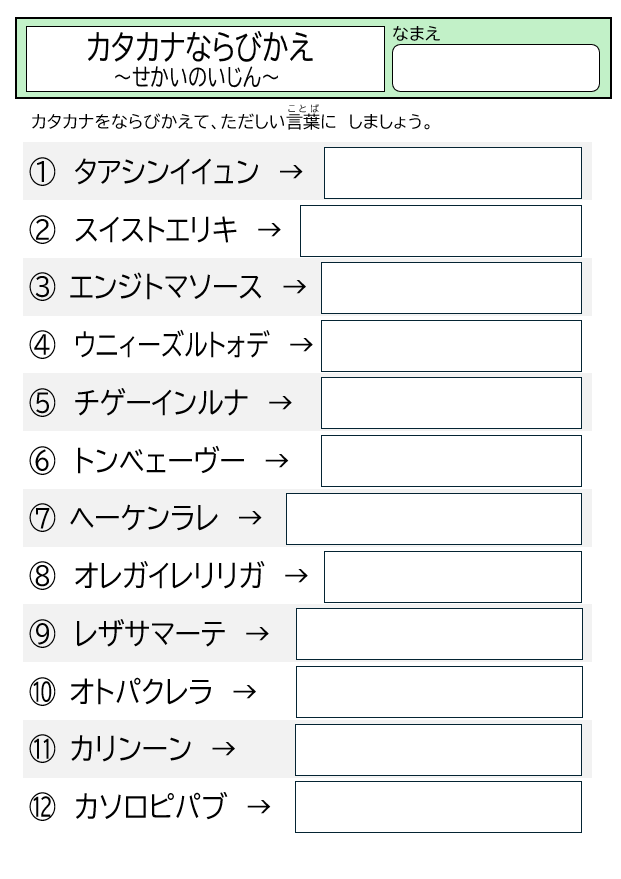Select answer box for question ⑤ チゲーインルナ
Screen dimensions: 621x879
pos(451,403)
